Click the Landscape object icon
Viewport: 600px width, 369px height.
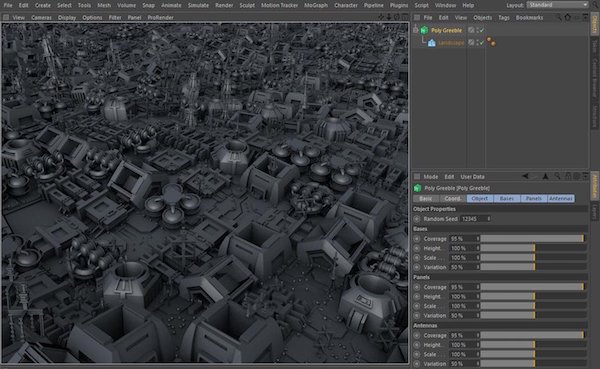pos(432,43)
